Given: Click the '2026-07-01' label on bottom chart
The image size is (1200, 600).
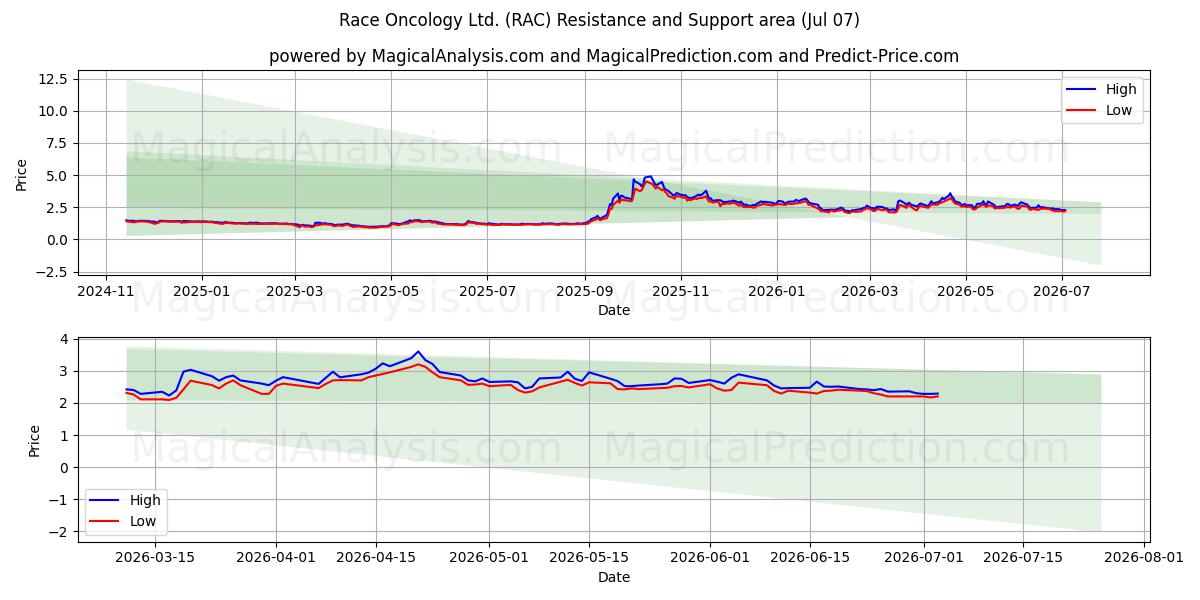Looking at the screenshot, I should click(x=923, y=559).
